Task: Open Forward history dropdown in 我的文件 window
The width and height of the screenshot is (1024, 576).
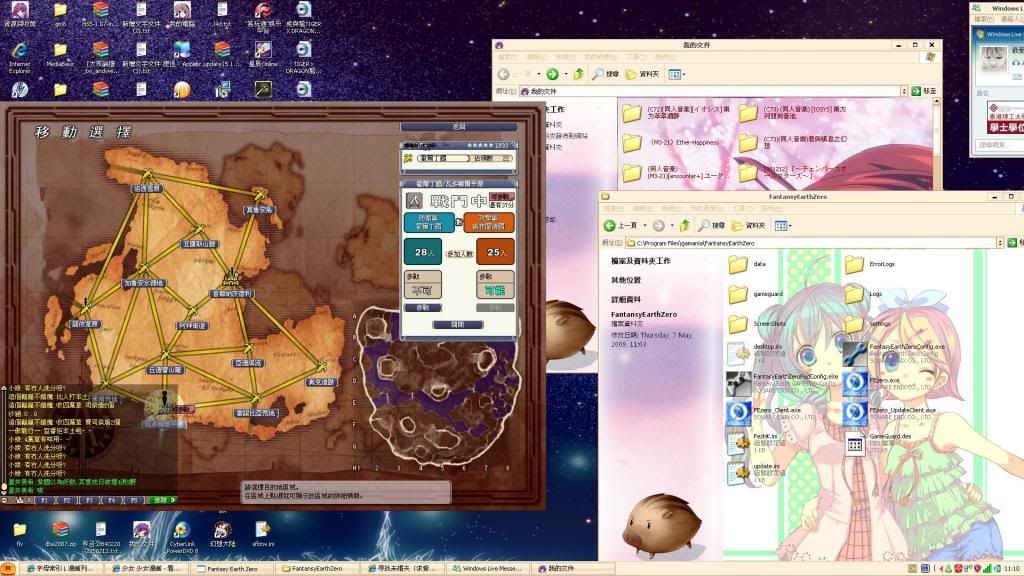Action: coord(566,74)
